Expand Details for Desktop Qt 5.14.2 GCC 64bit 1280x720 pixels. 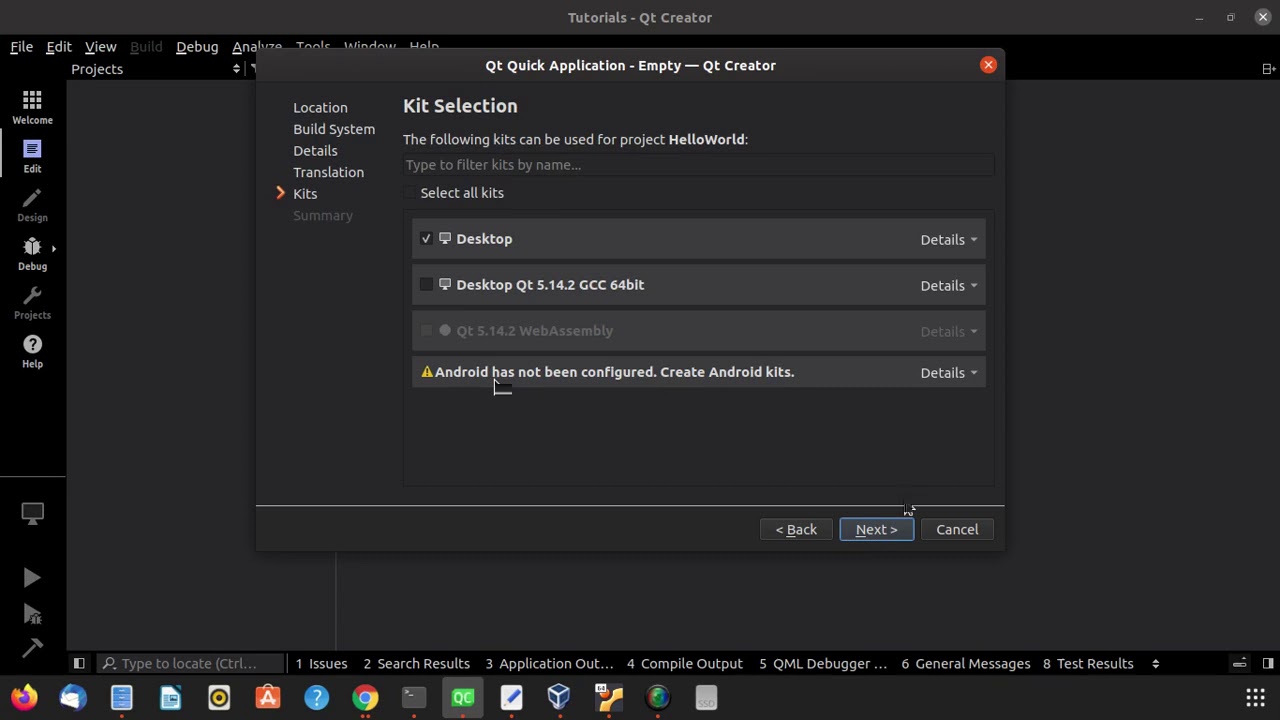pos(949,286)
